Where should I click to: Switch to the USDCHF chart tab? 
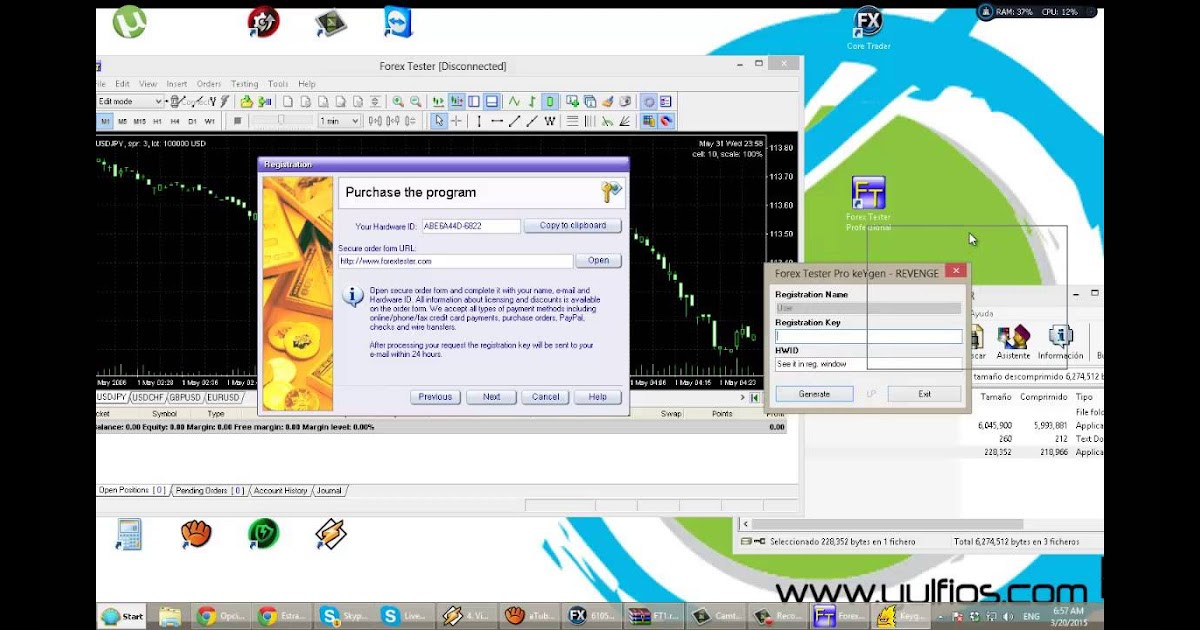tap(147, 397)
